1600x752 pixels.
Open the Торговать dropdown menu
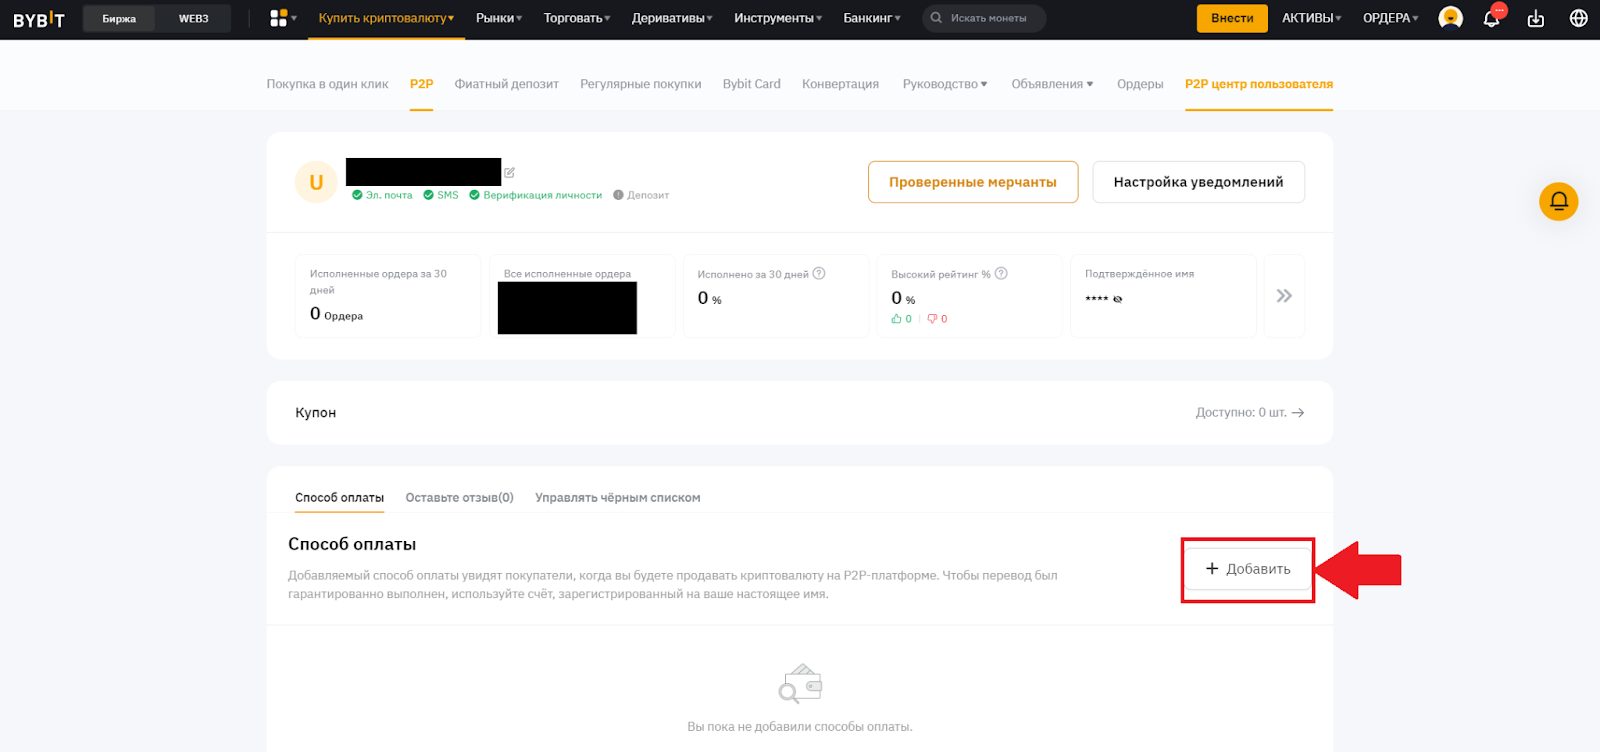click(x=577, y=18)
